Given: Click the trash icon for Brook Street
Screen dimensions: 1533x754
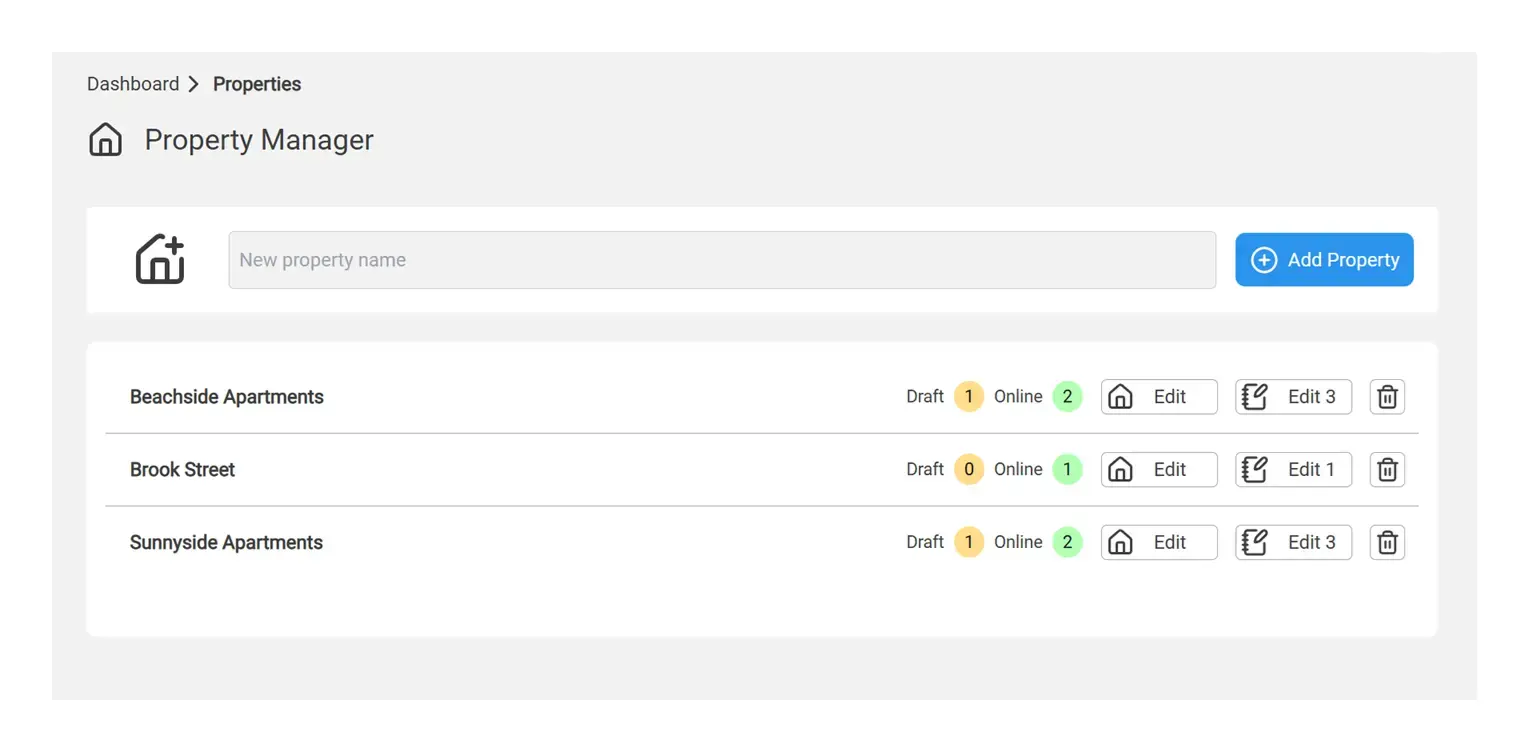Looking at the screenshot, I should (1387, 469).
